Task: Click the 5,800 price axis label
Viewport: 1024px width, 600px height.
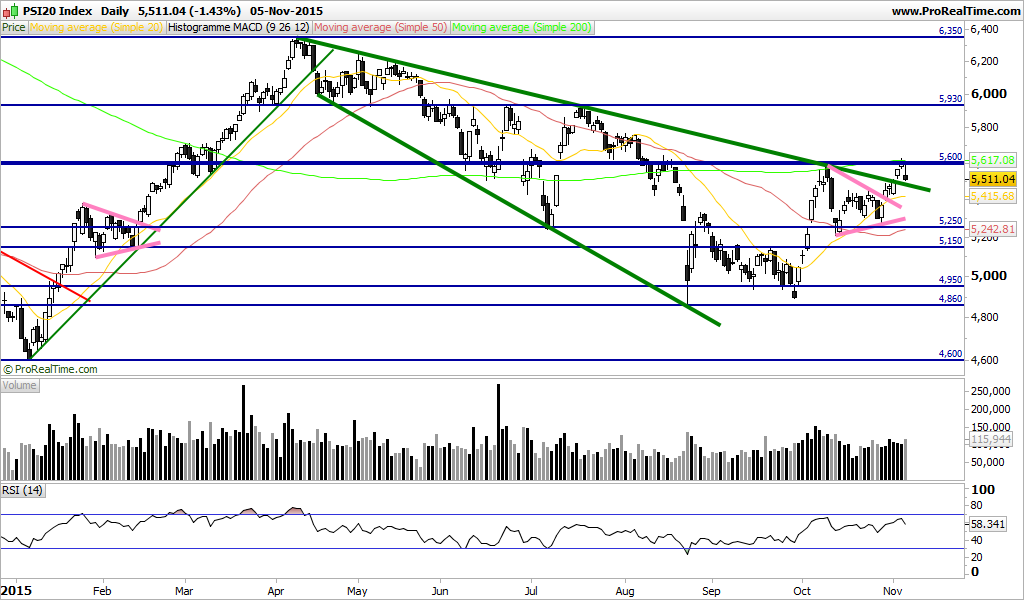Action: pyautogui.click(x=984, y=127)
